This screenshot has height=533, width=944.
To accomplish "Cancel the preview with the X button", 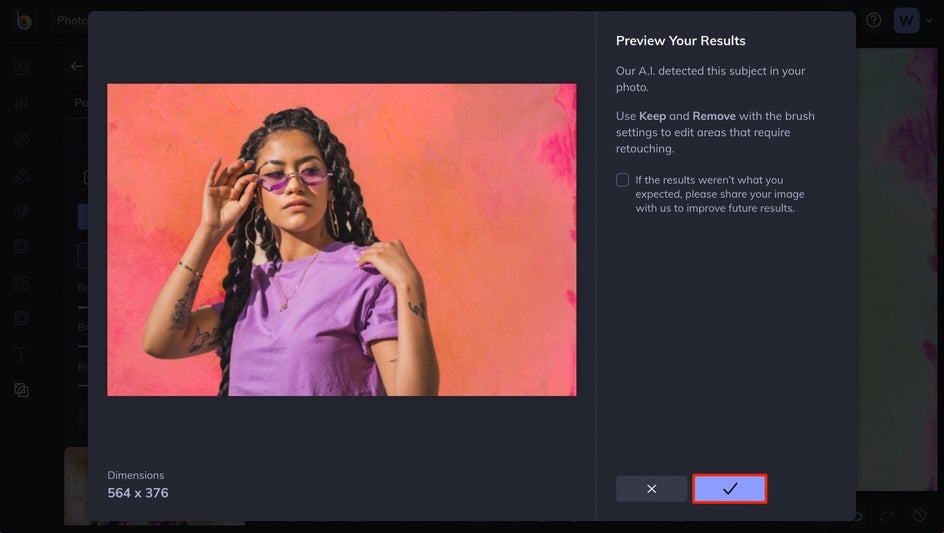I will (651, 488).
